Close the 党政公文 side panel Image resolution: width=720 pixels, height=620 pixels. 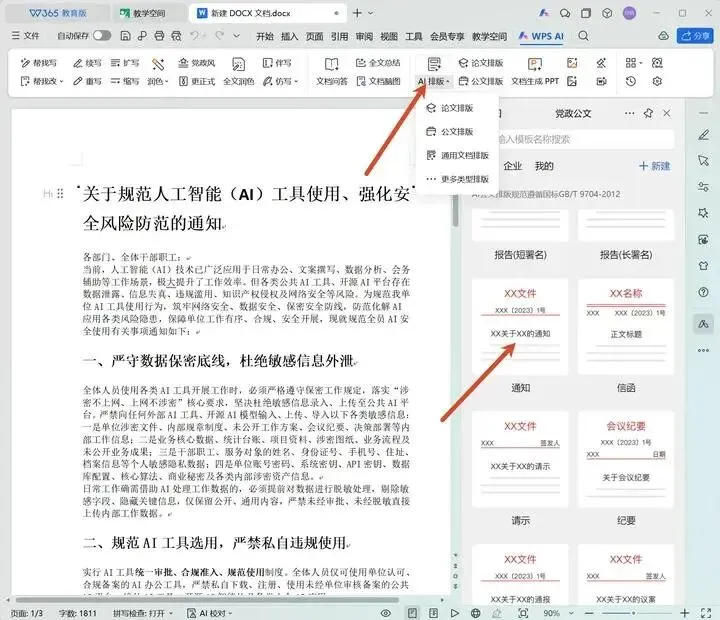click(x=667, y=113)
